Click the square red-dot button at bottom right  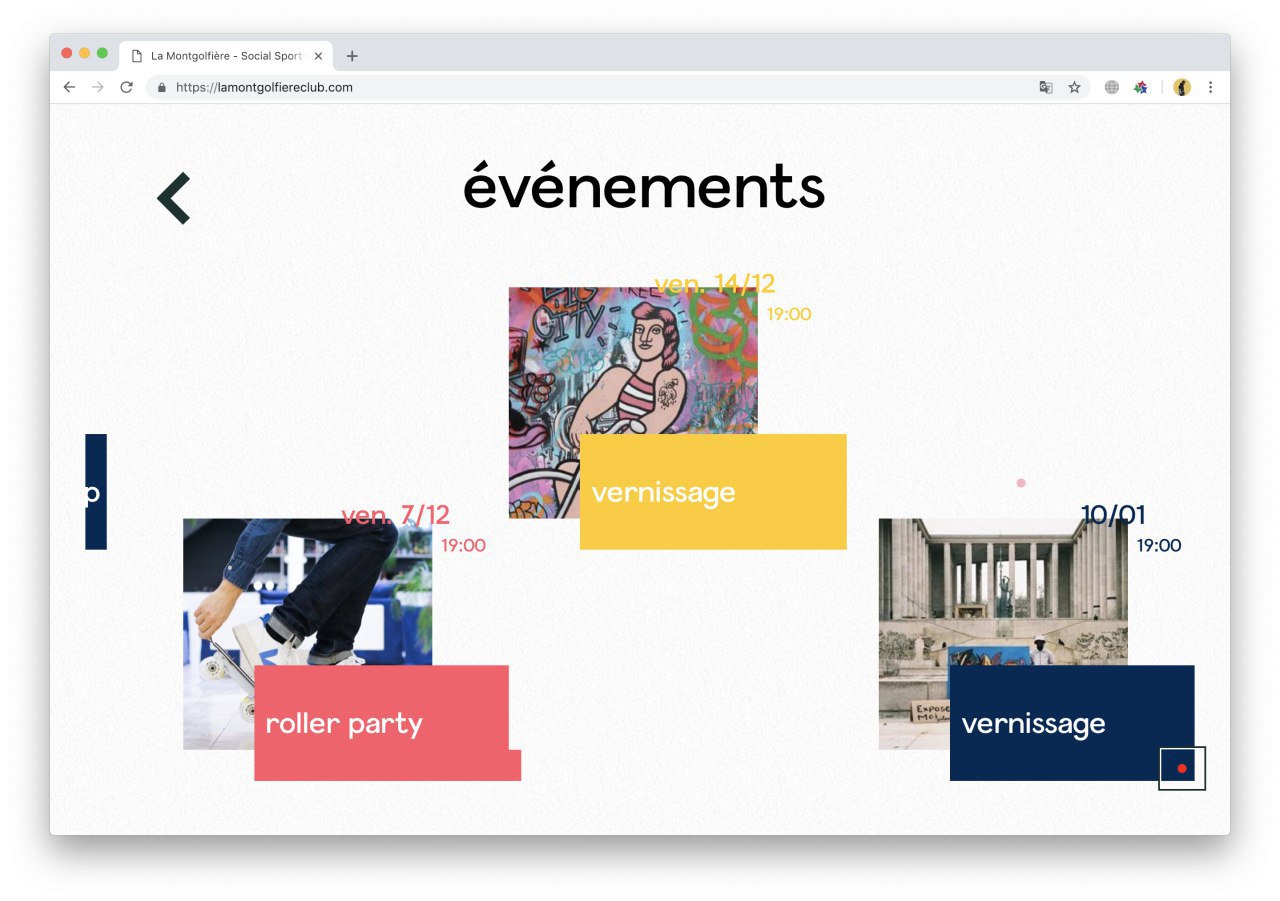click(1182, 768)
